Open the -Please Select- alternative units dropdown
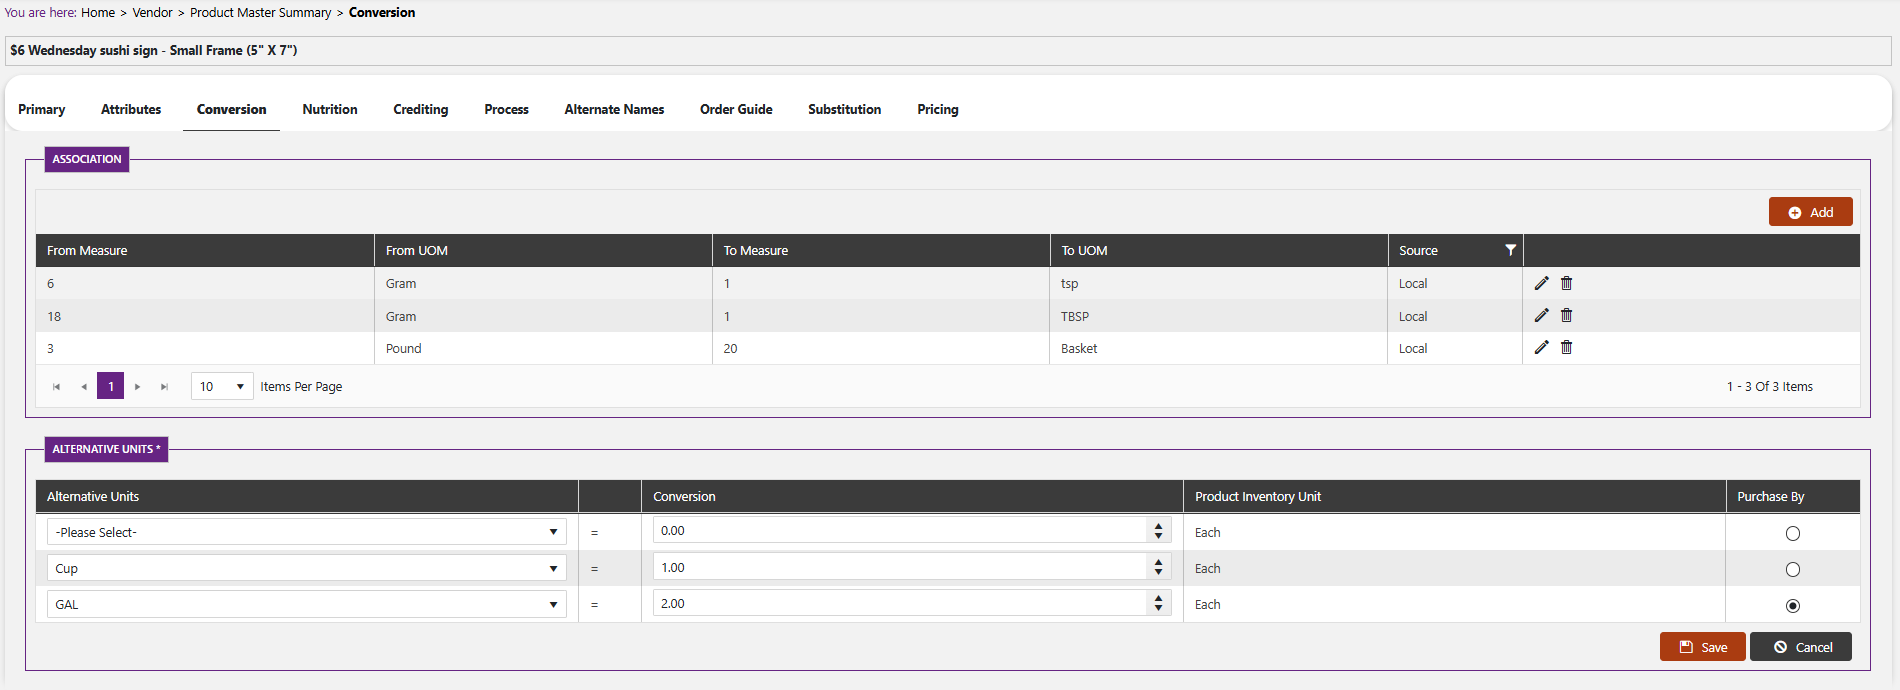Image resolution: width=1900 pixels, height=690 pixels. tap(307, 532)
